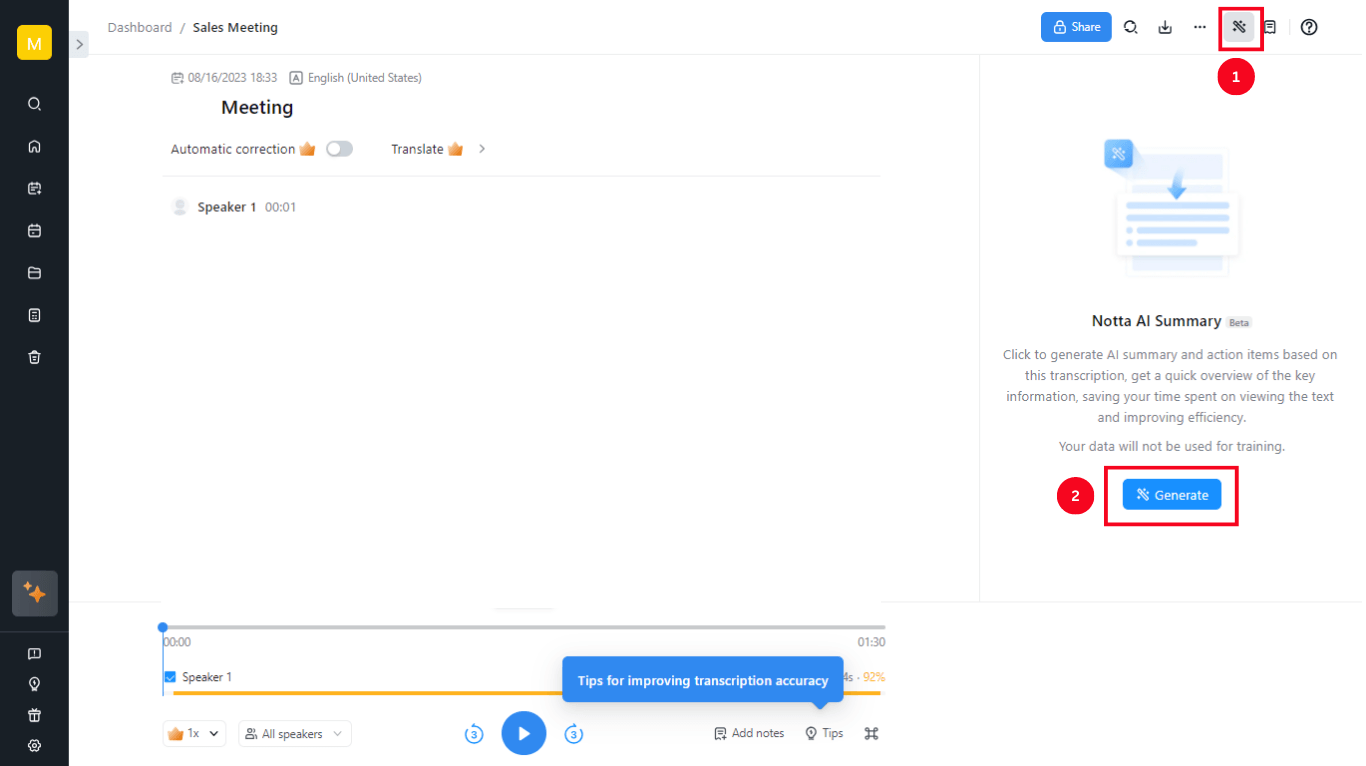Open the 1x playback speed dropdown
The height and width of the screenshot is (766, 1366).
click(194, 733)
